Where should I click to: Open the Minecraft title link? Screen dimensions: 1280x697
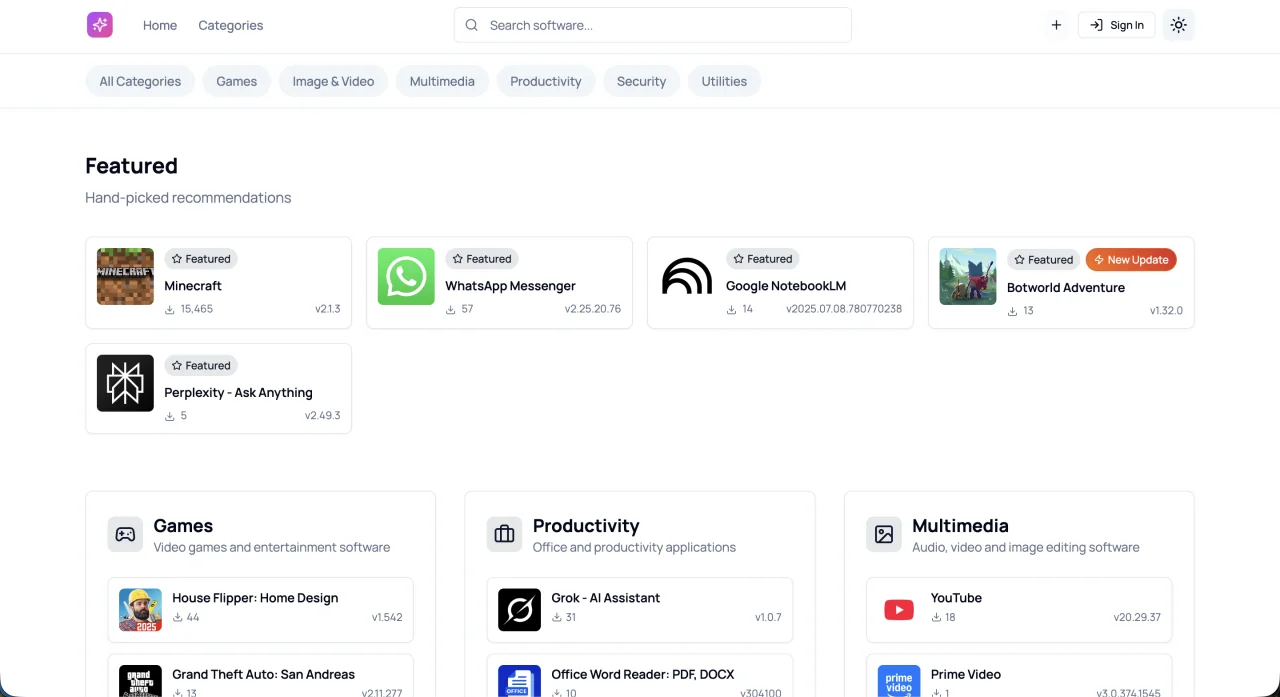193,286
